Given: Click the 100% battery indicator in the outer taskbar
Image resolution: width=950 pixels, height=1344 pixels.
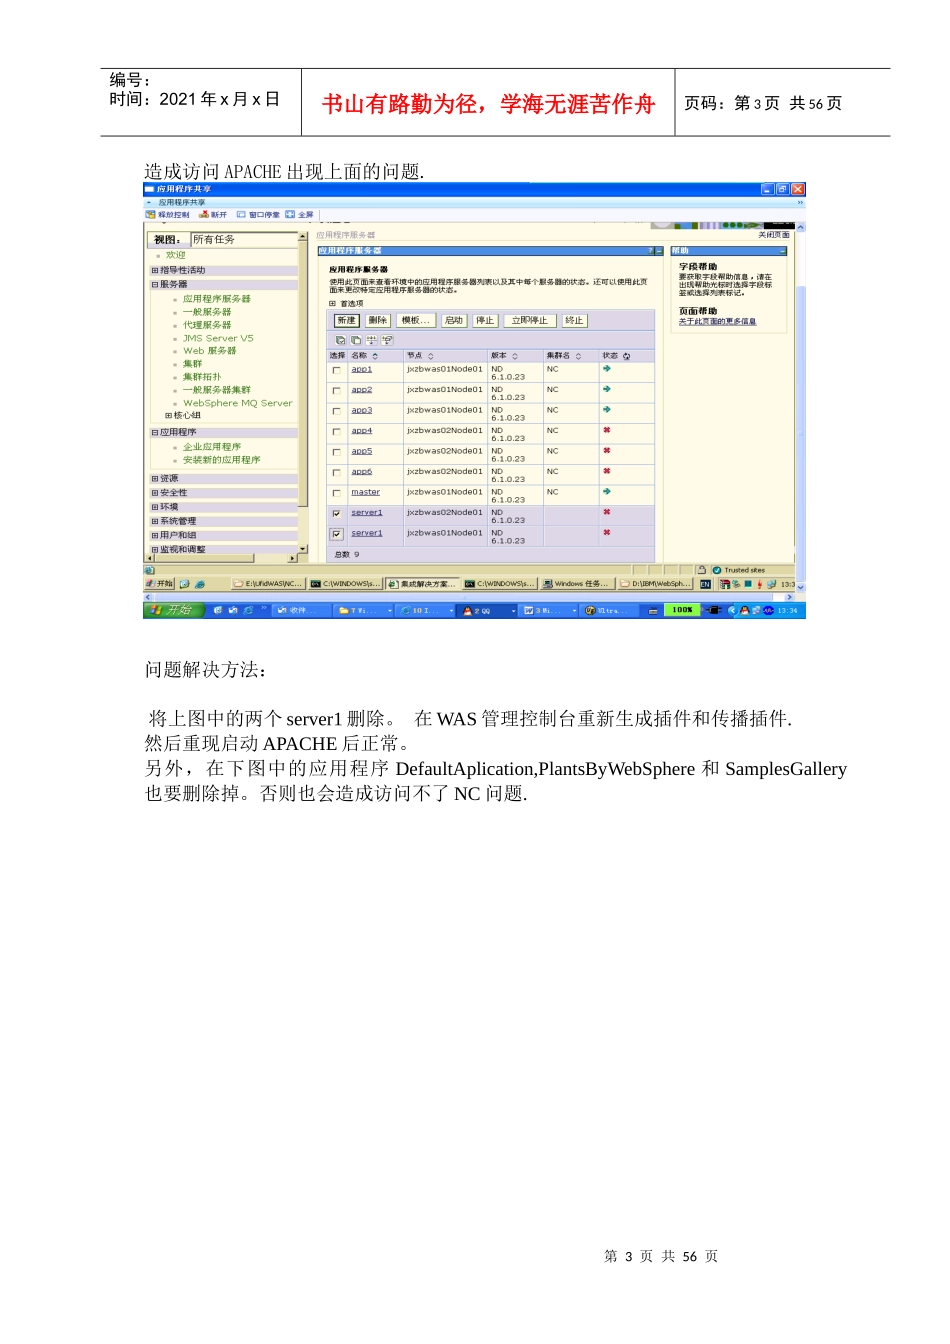Looking at the screenshot, I should tap(682, 610).
